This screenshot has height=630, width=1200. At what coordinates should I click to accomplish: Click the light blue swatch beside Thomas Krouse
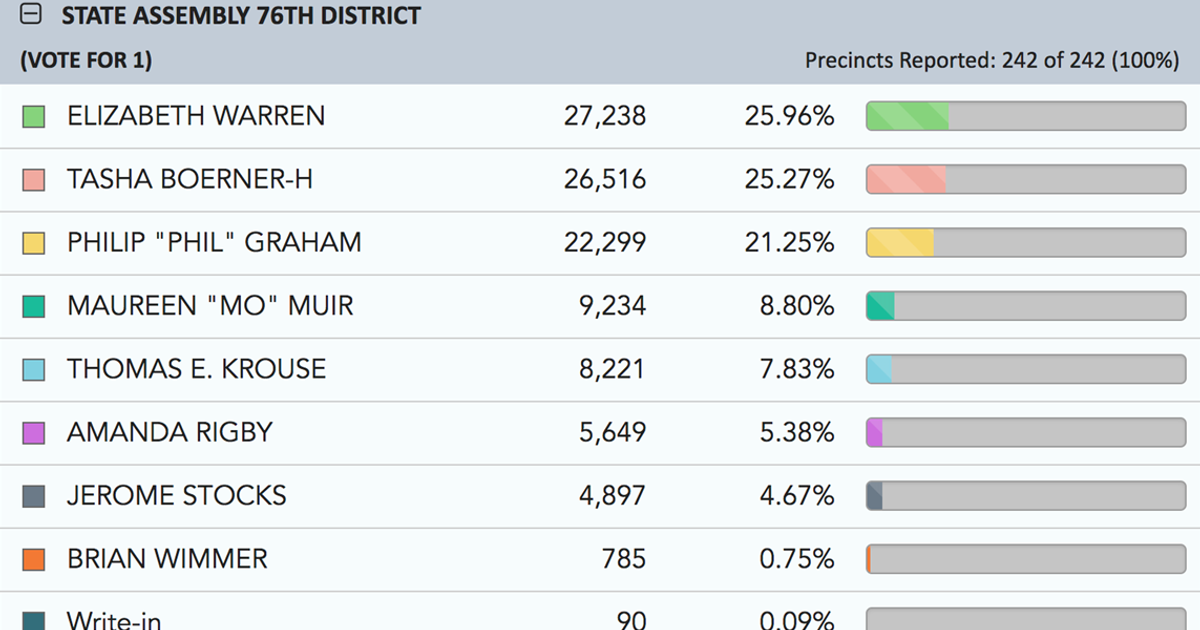coord(33,370)
